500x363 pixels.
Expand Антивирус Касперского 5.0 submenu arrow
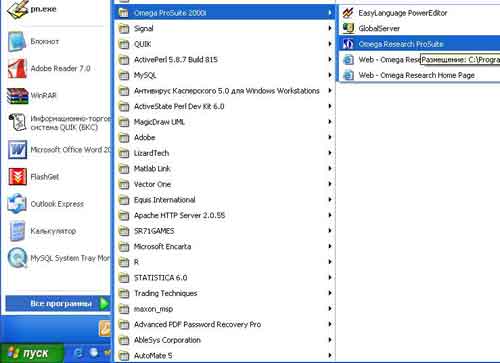(330, 90)
